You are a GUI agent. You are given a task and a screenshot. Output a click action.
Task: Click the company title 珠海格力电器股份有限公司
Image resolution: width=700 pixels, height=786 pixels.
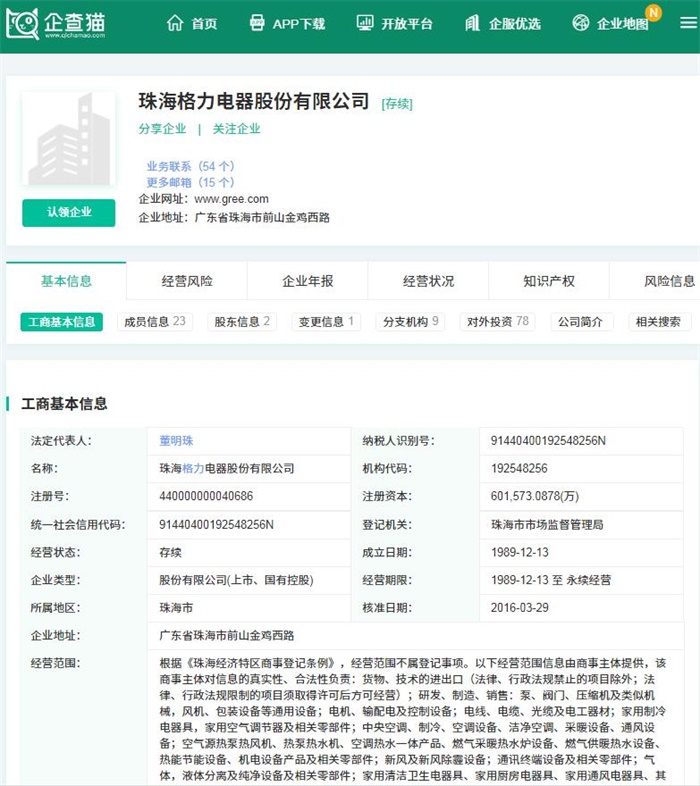click(254, 101)
